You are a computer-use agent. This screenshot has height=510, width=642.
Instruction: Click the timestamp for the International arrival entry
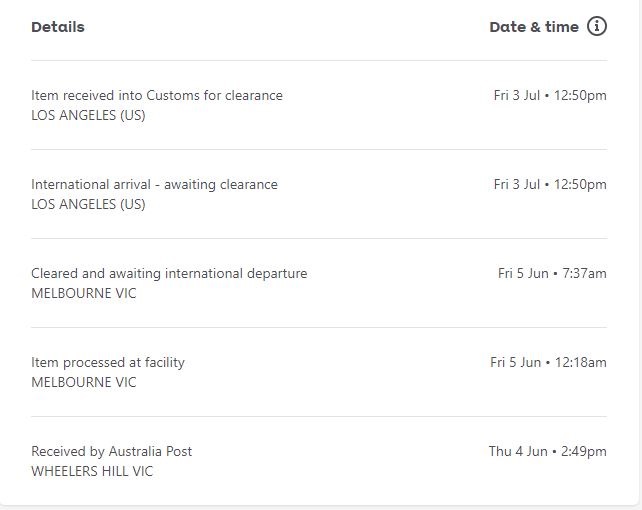click(549, 185)
